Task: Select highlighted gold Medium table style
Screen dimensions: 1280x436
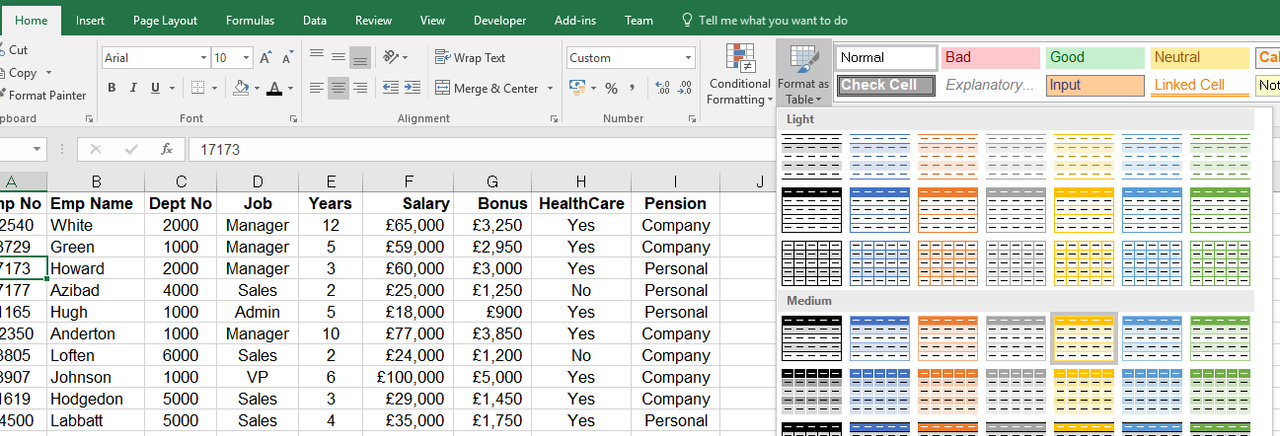Action: [1084, 338]
